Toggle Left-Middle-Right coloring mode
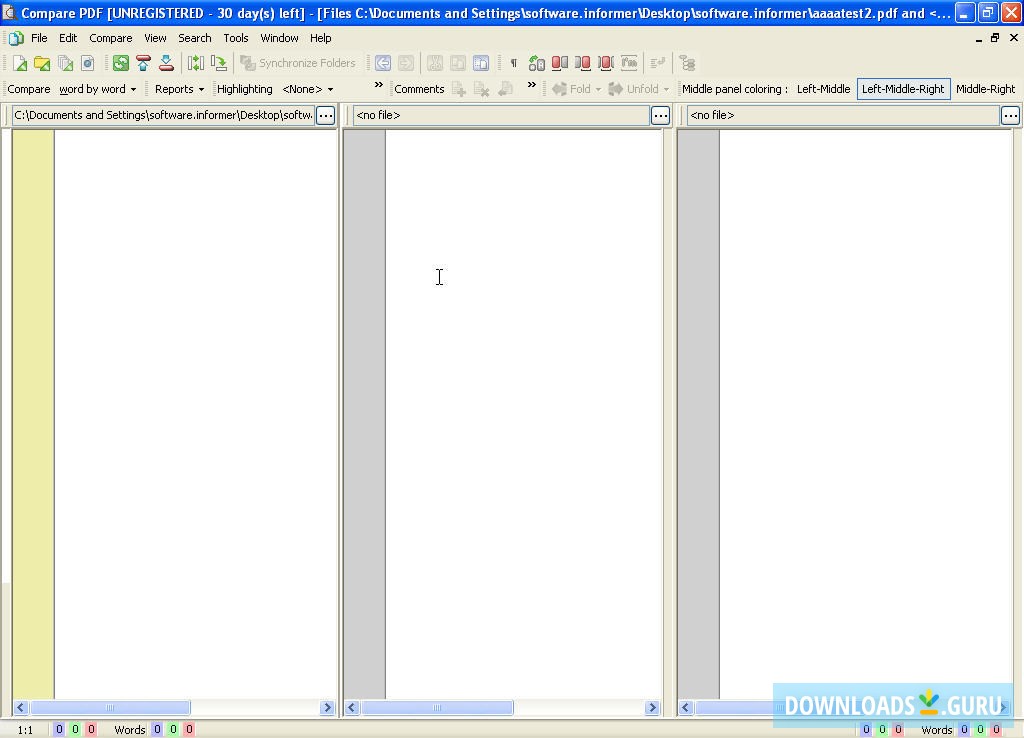The image size is (1024, 738). tap(903, 89)
